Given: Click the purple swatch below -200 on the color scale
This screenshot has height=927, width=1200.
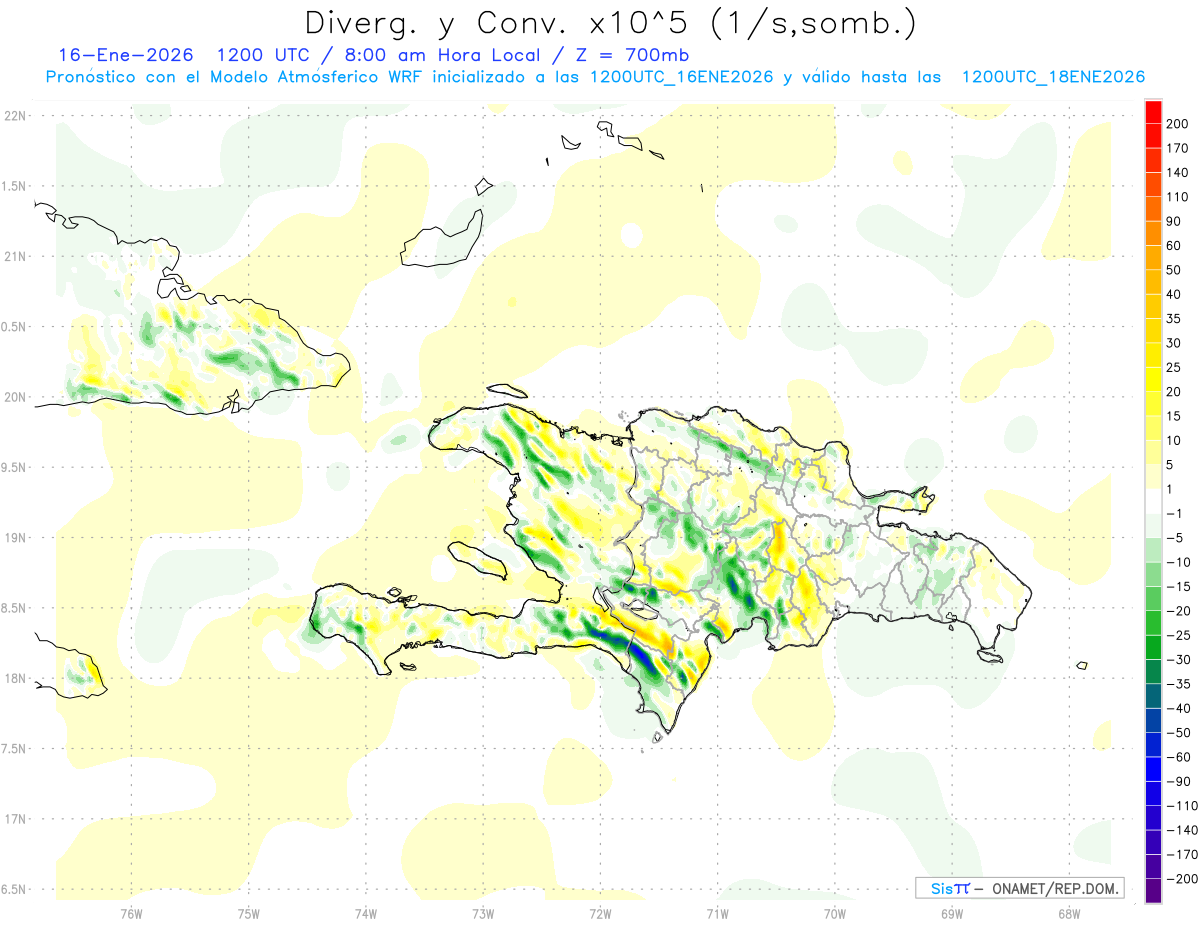Looking at the screenshot, I should point(1153,890).
